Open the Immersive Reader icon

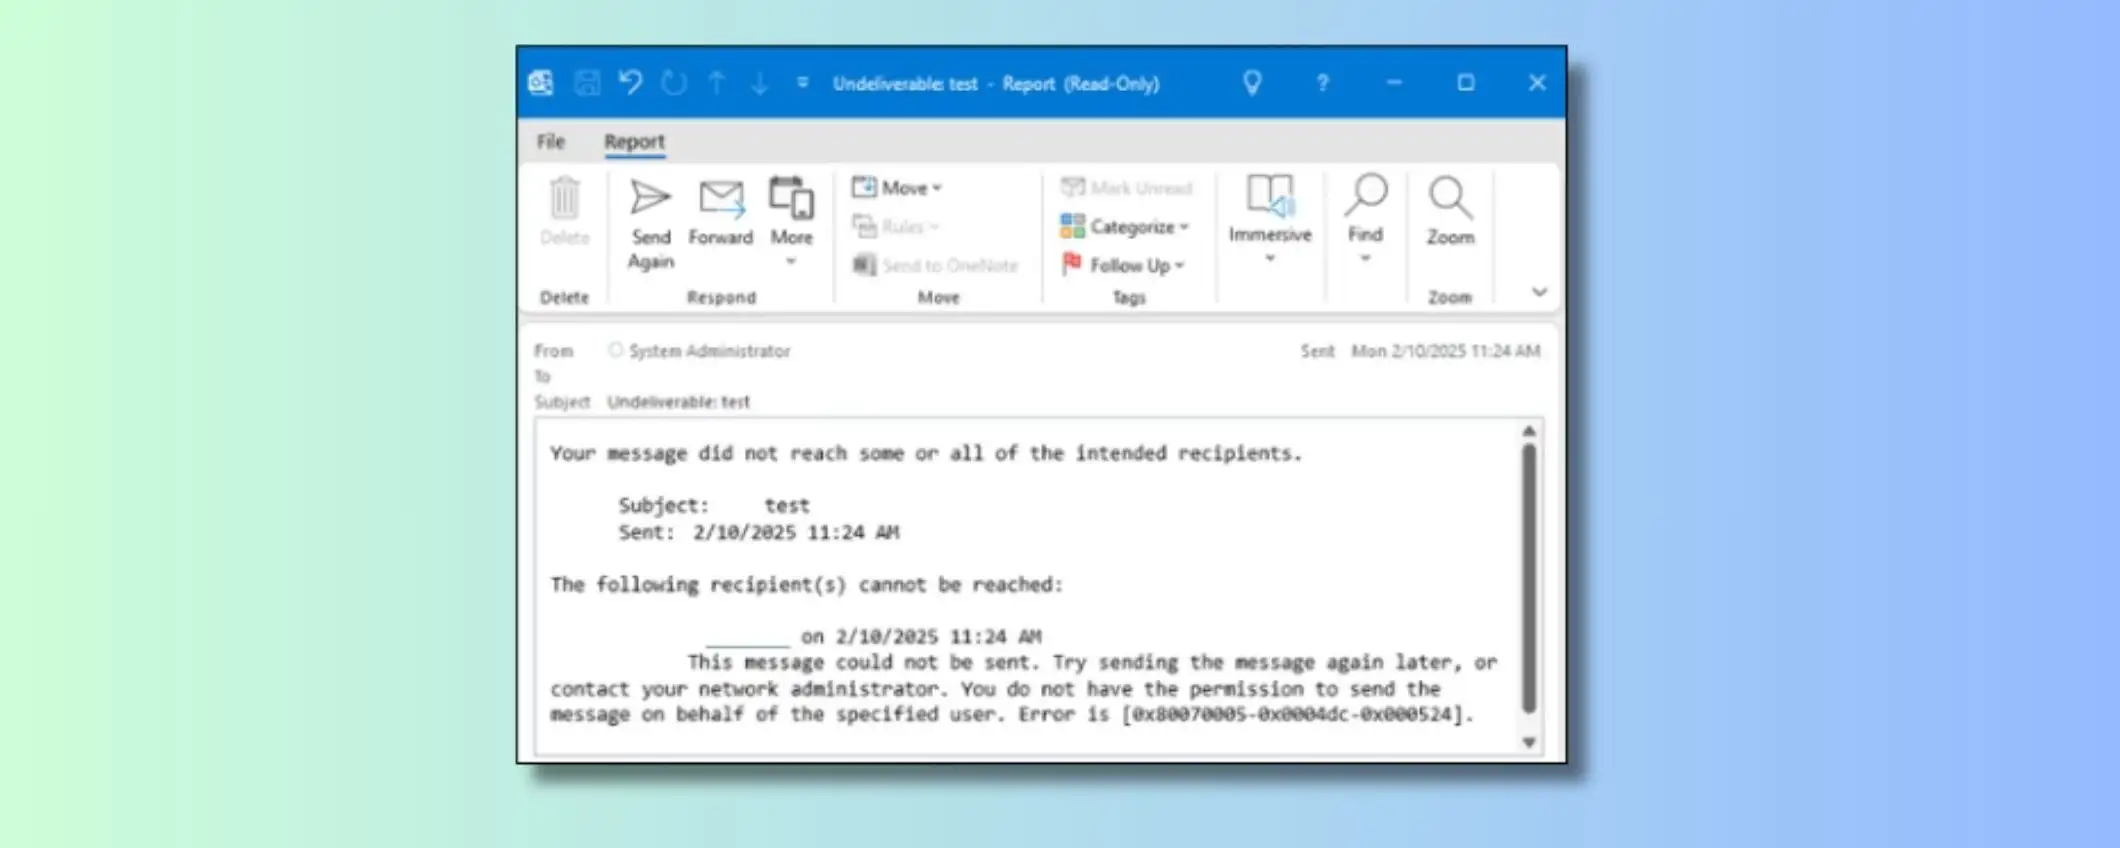(1269, 196)
